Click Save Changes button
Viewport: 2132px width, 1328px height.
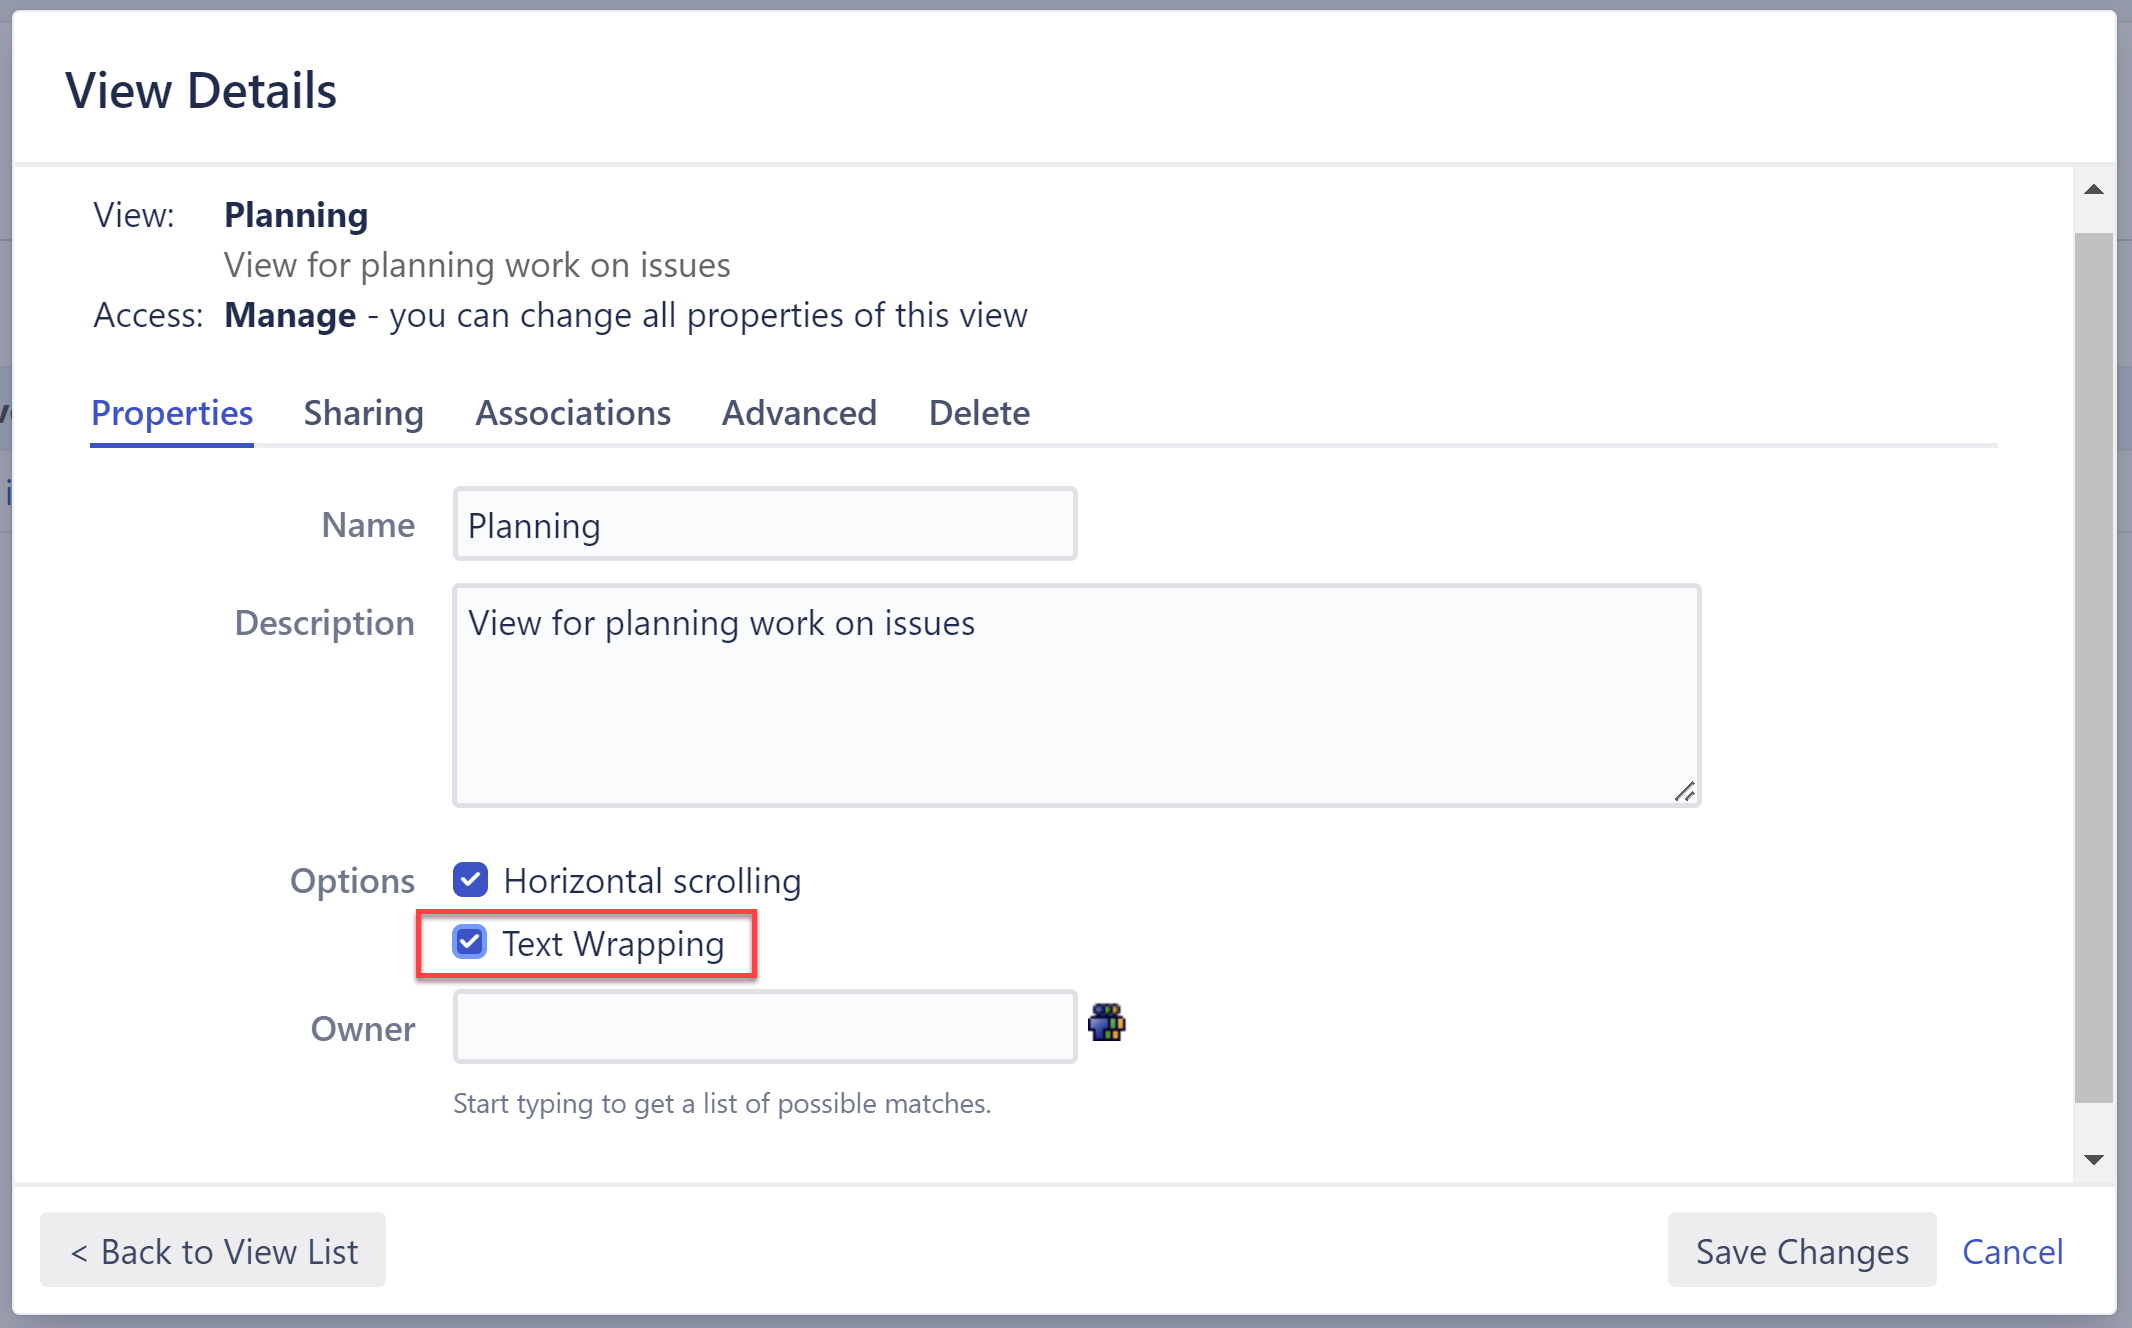point(1803,1252)
